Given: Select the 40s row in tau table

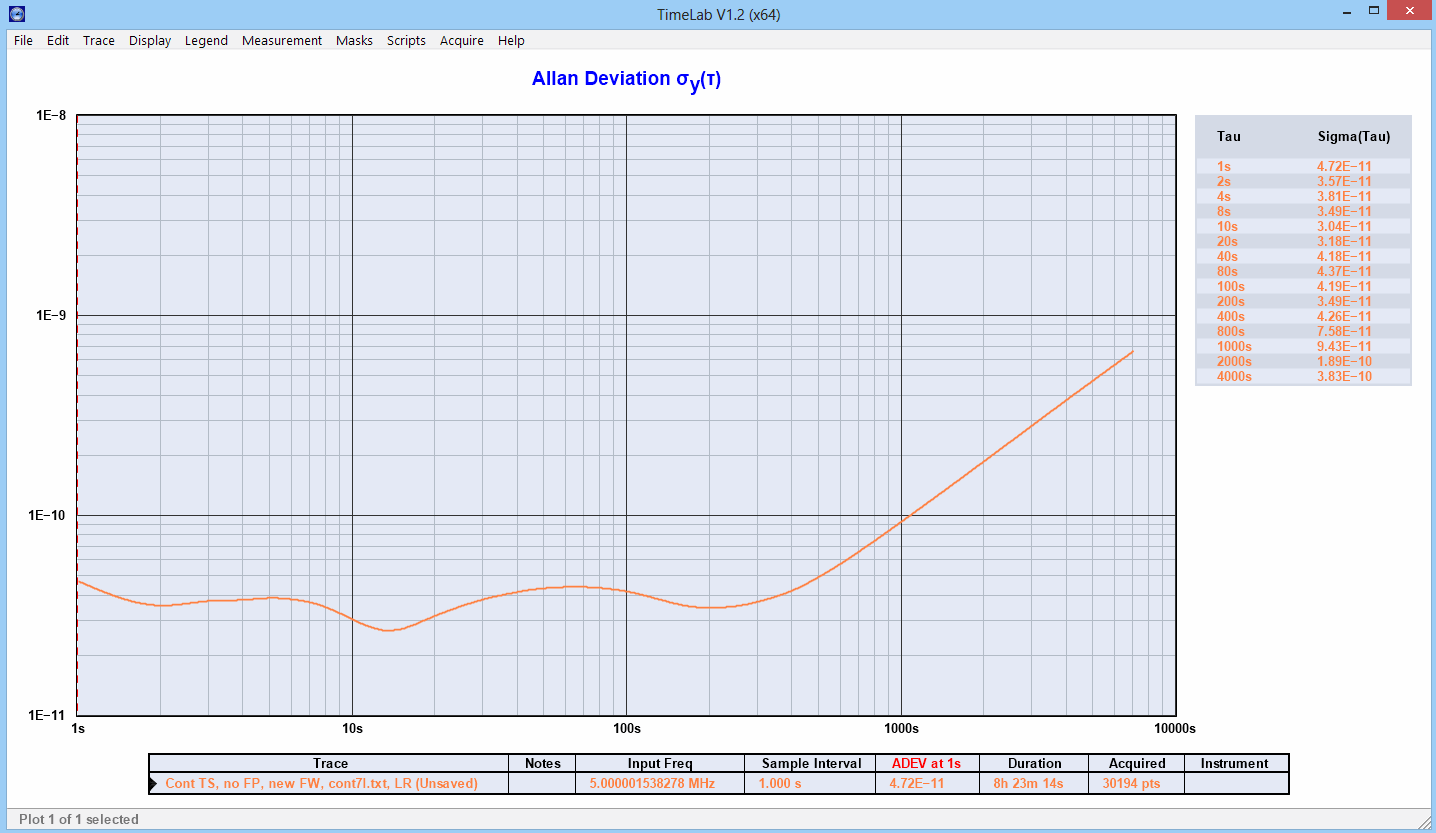Looking at the screenshot, I should click(x=1303, y=256).
